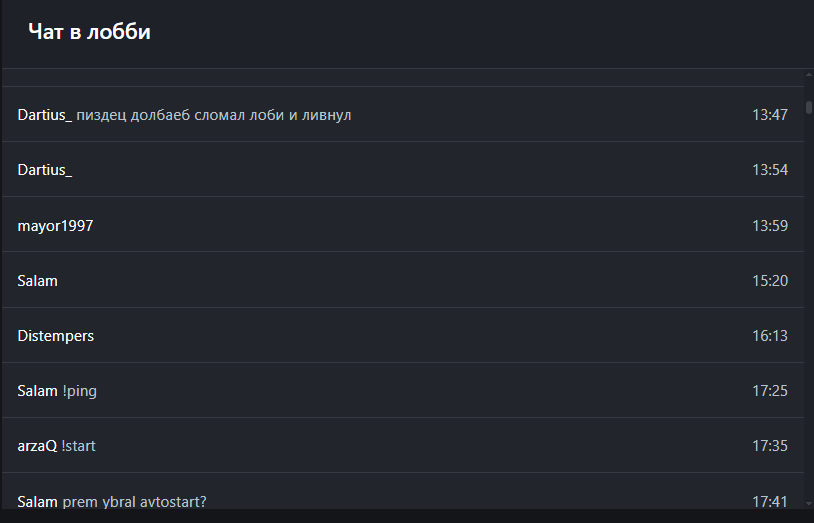The image size is (814, 523).
Task: Click the "!ping" message text
Action: [79, 391]
